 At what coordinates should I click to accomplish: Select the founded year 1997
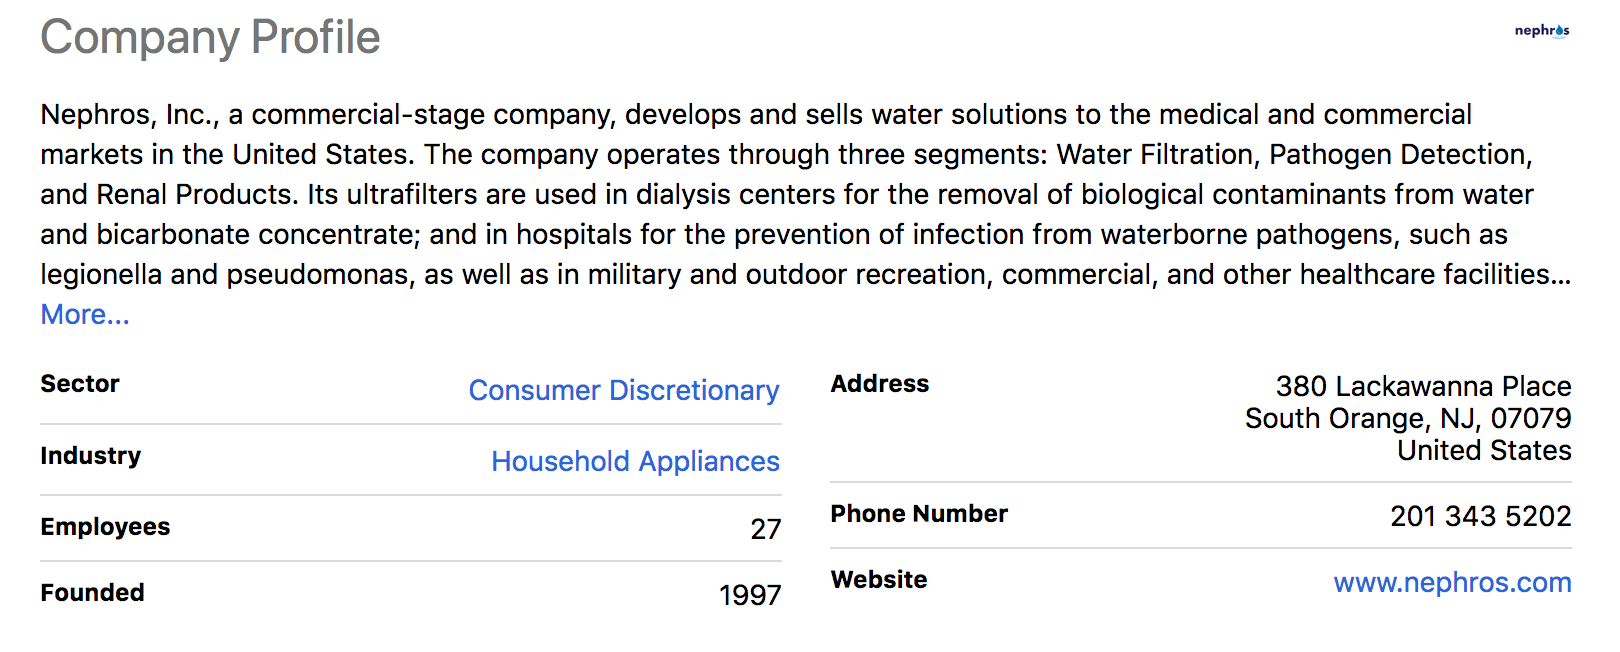pyautogui.click(x=750, y=596)
